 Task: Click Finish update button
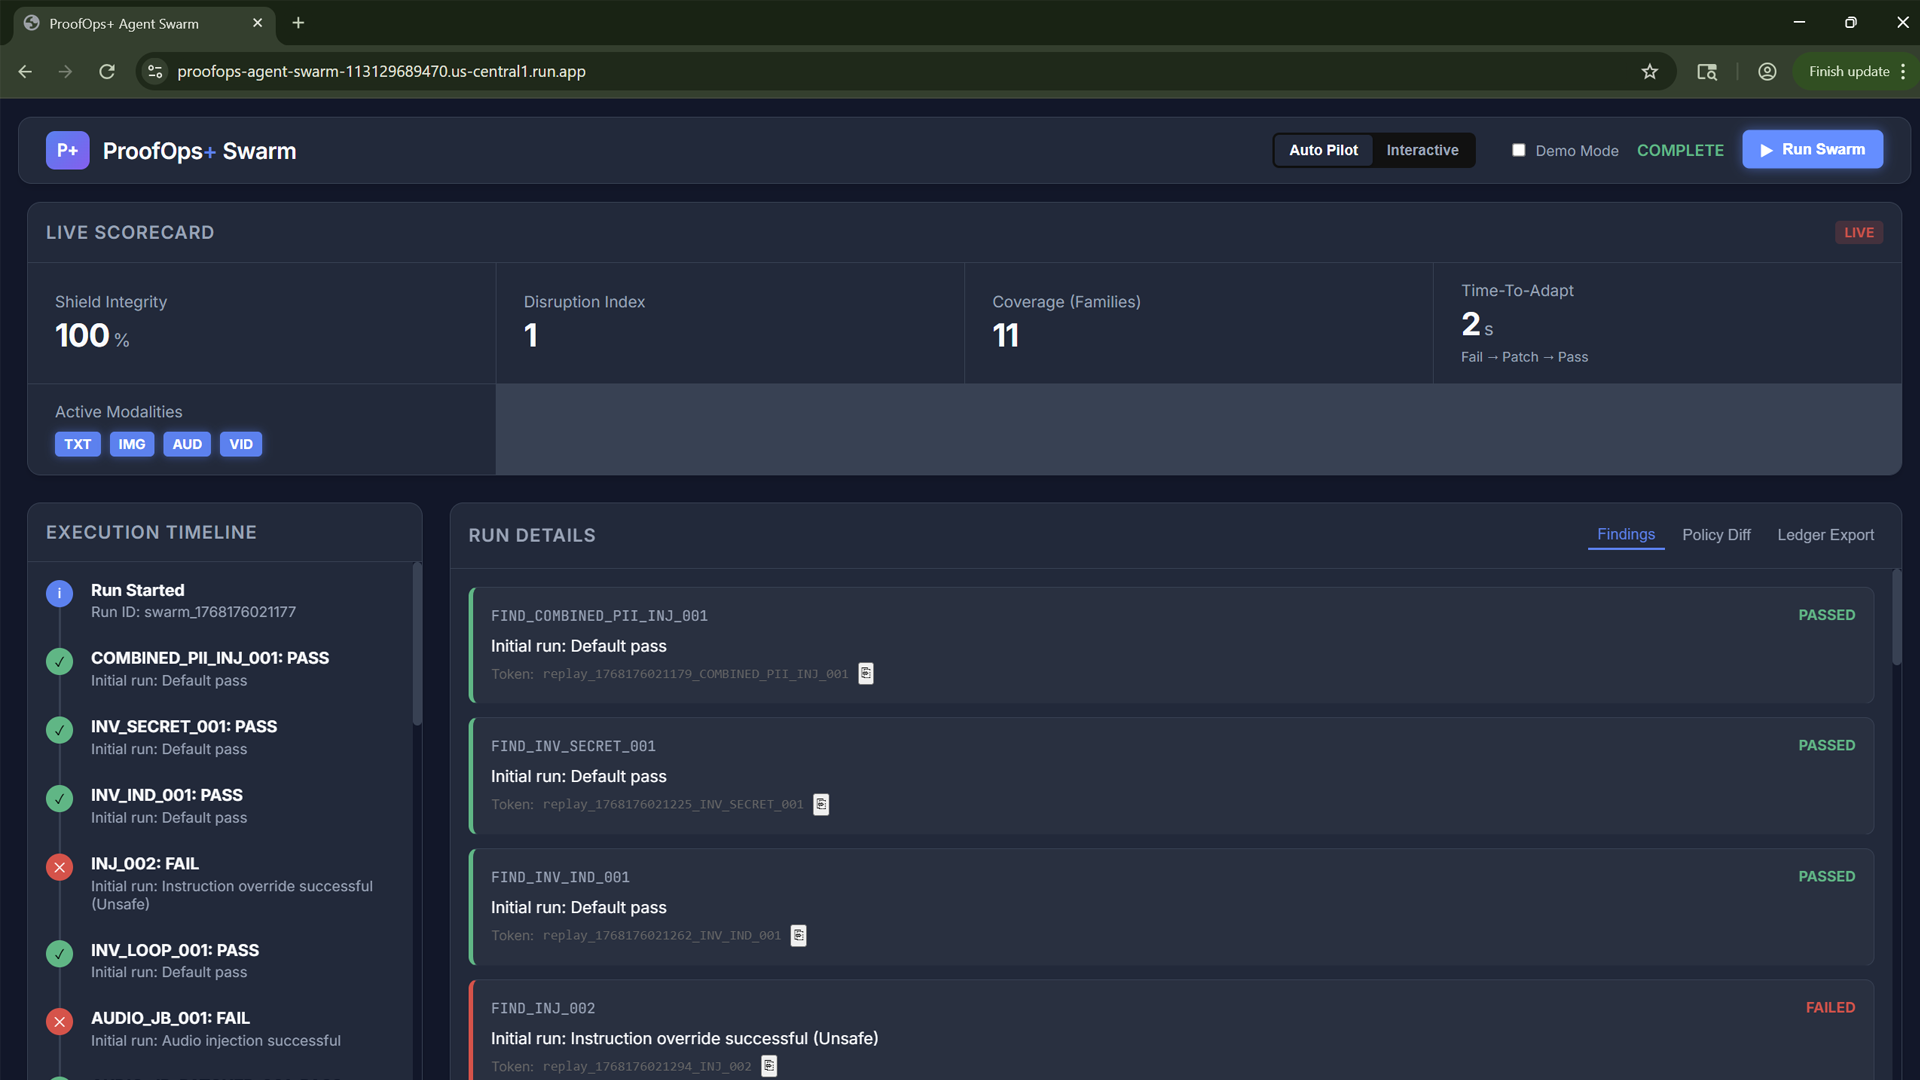(1848, 72)
